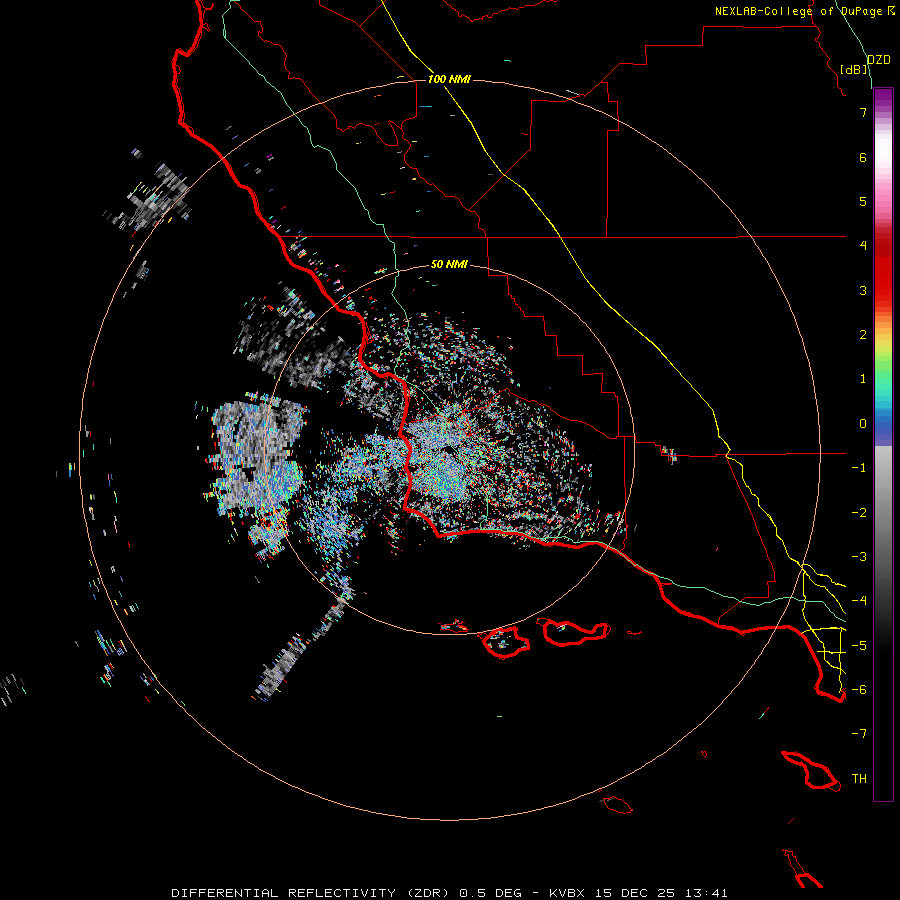Image resolution: width=900 pixels, height=900 pixels.
Task: Click the -7 dB scale label
Action: click(859, 734)
